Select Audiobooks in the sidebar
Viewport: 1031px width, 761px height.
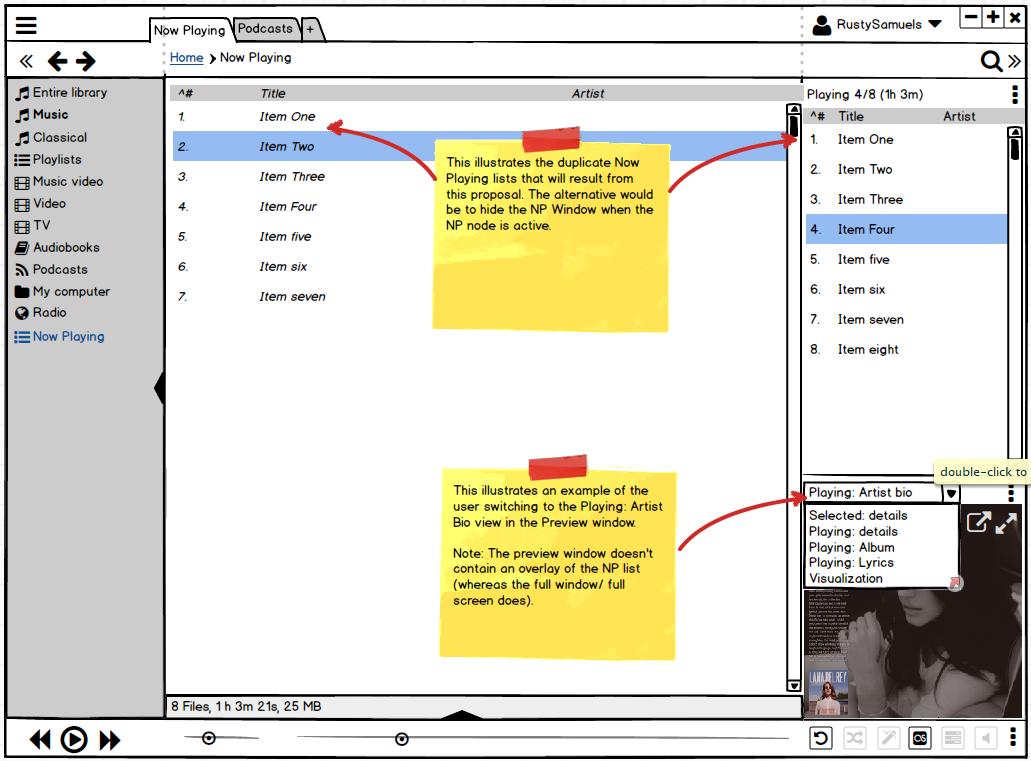[66, 248]
